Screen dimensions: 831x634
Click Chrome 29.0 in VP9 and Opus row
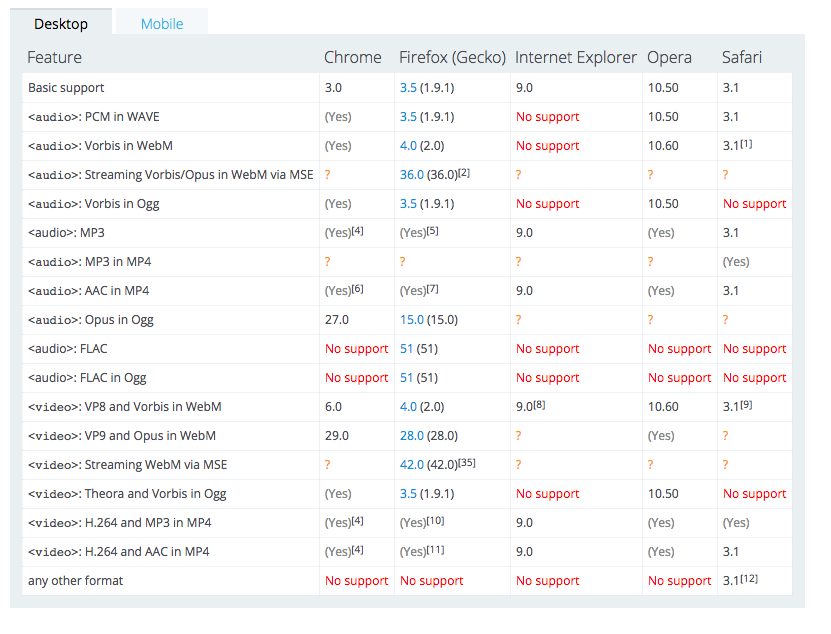[337, 436]
